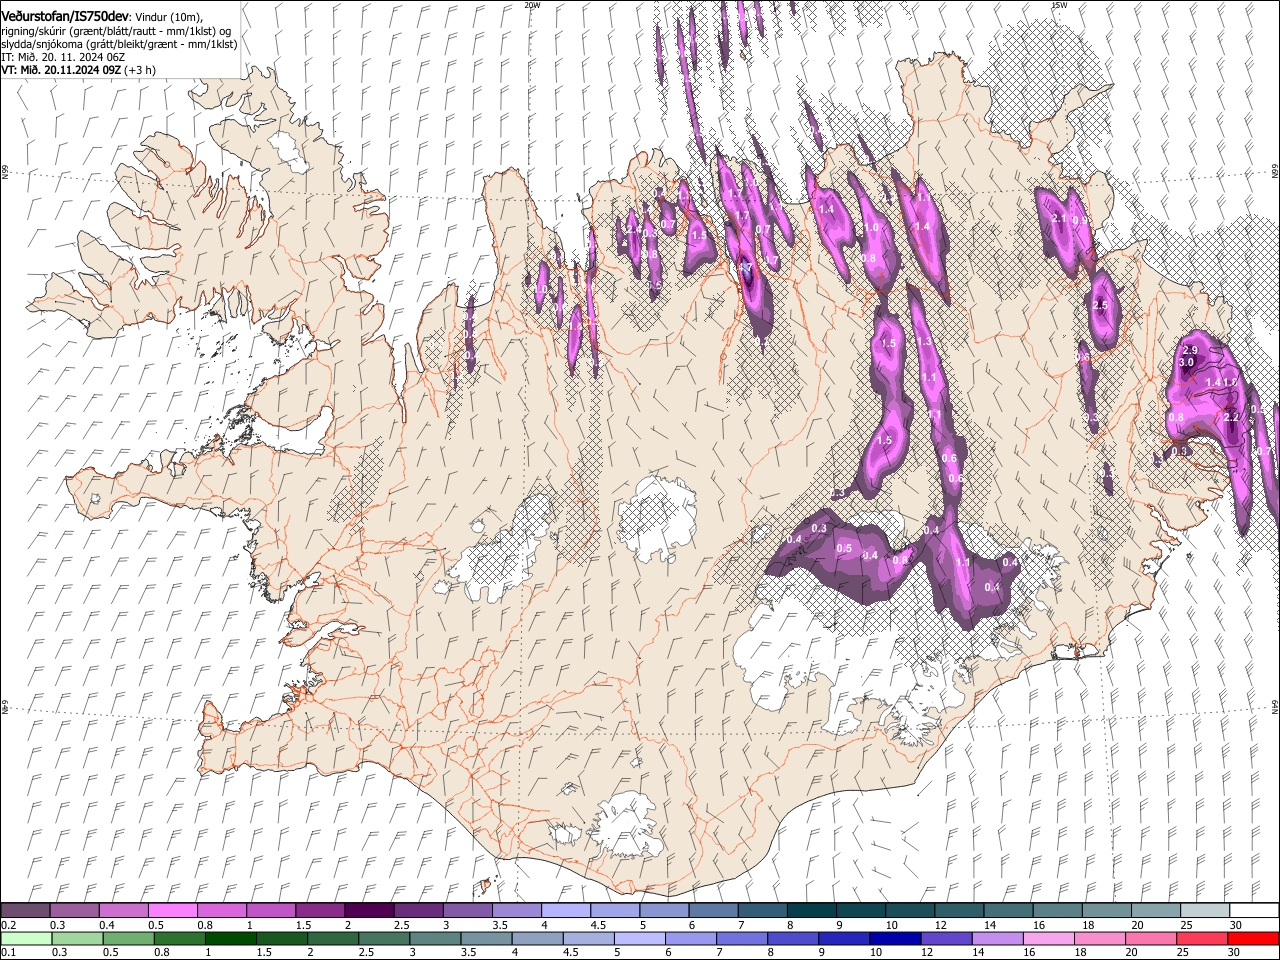Pick the 12 indigo swatch in lower legend
Image resolution: width=1280 pixels, height=960 pixels.
(947, 937)
